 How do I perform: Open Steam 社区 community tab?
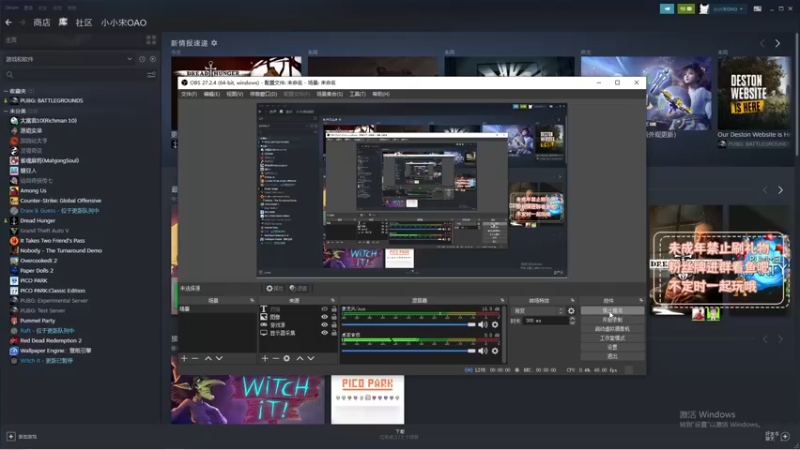pyautogui.click(x=84, y=22)
